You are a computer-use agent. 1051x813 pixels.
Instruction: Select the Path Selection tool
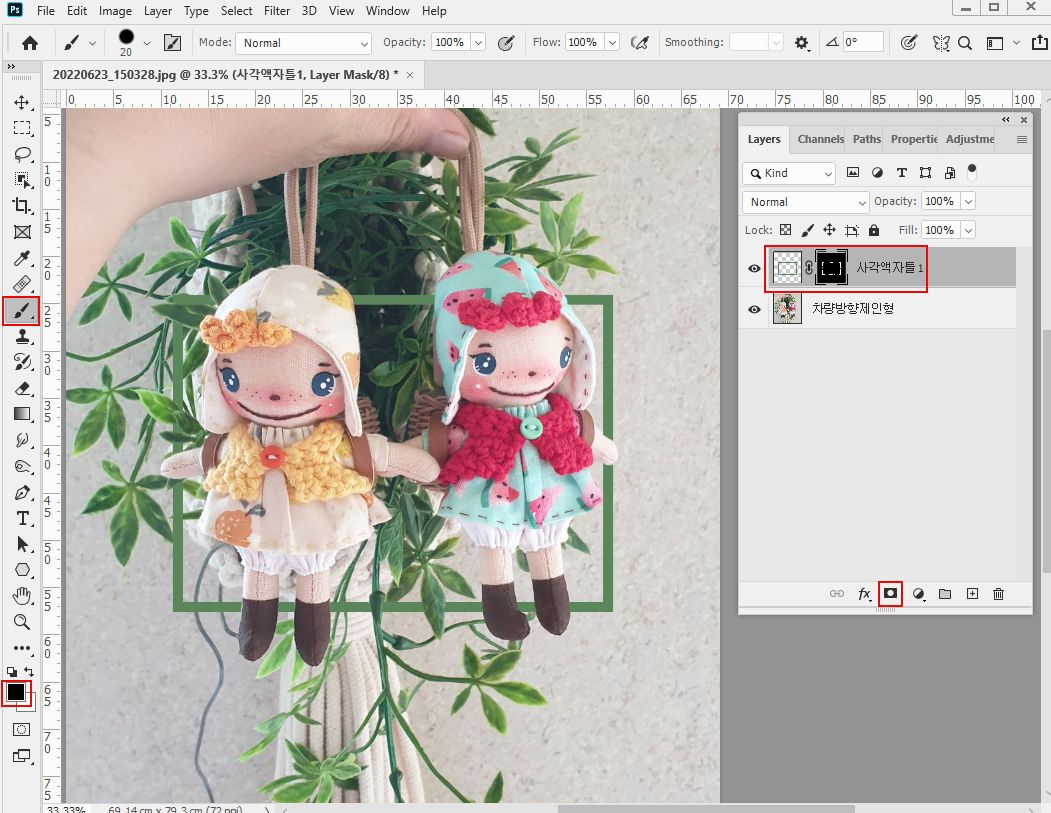(x=22, y=544)
